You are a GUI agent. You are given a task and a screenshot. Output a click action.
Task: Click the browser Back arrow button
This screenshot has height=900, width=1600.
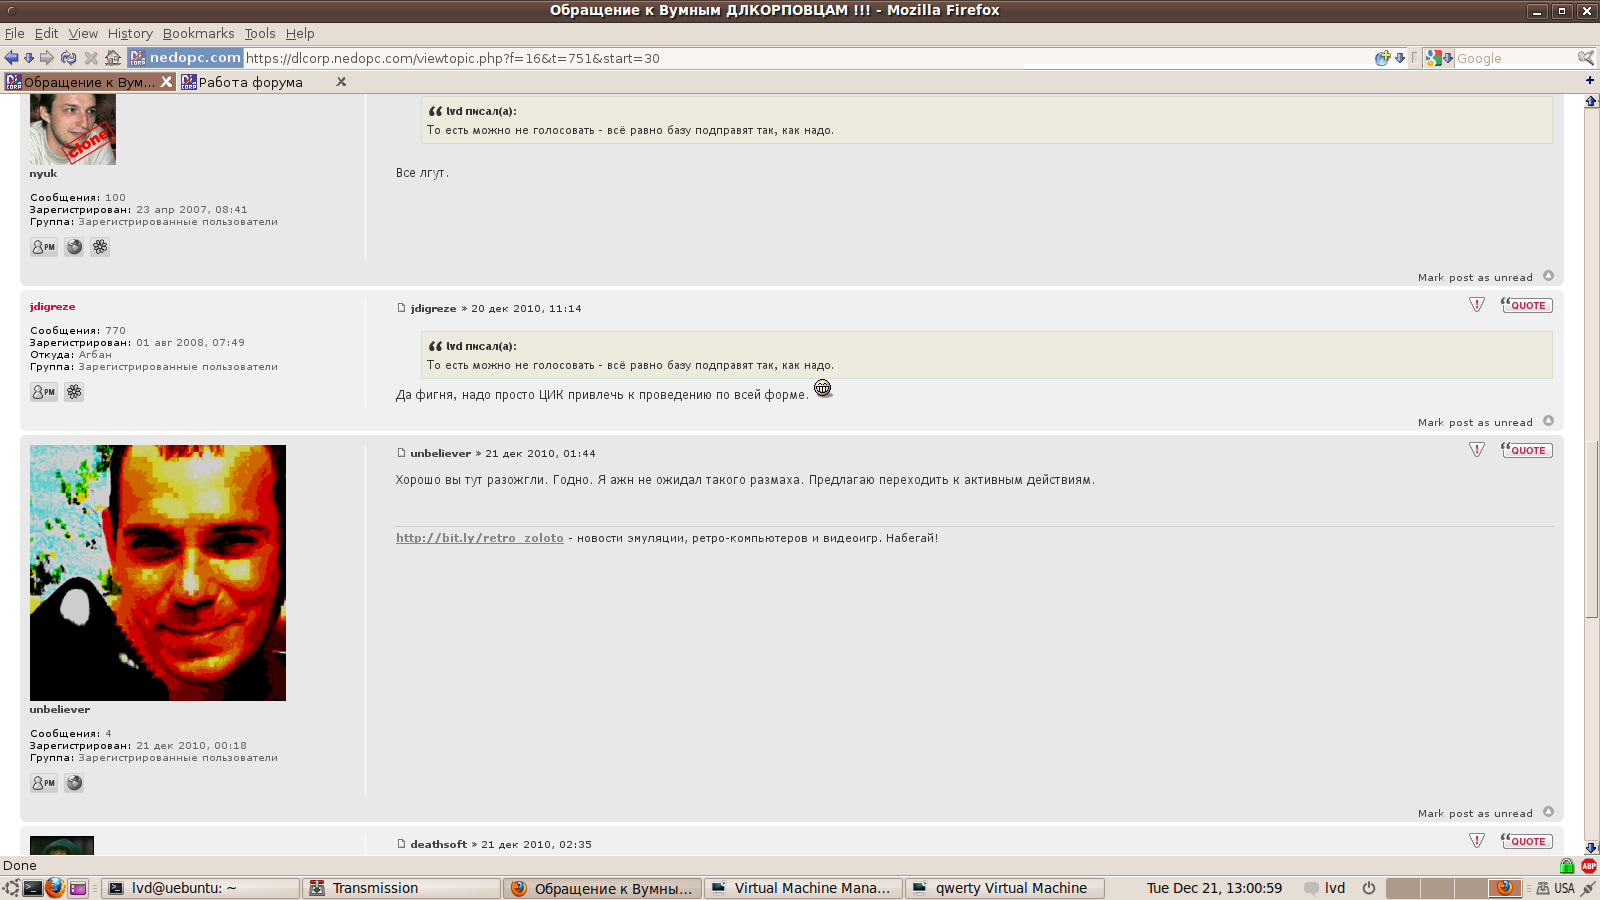(11, 58)
